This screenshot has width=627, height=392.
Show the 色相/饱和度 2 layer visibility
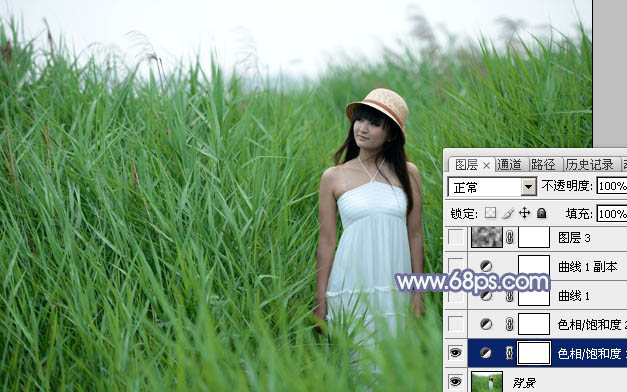click(x=455, y=324)
